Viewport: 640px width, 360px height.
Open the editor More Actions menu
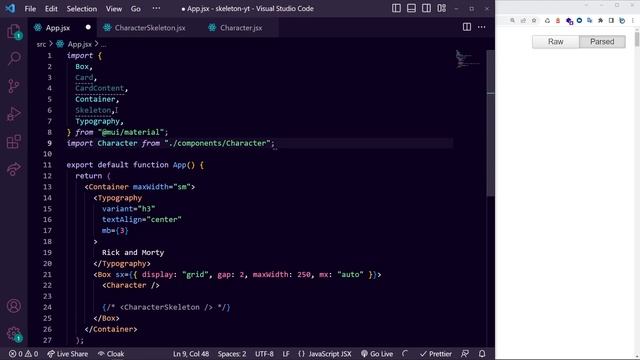coord(482,27)
